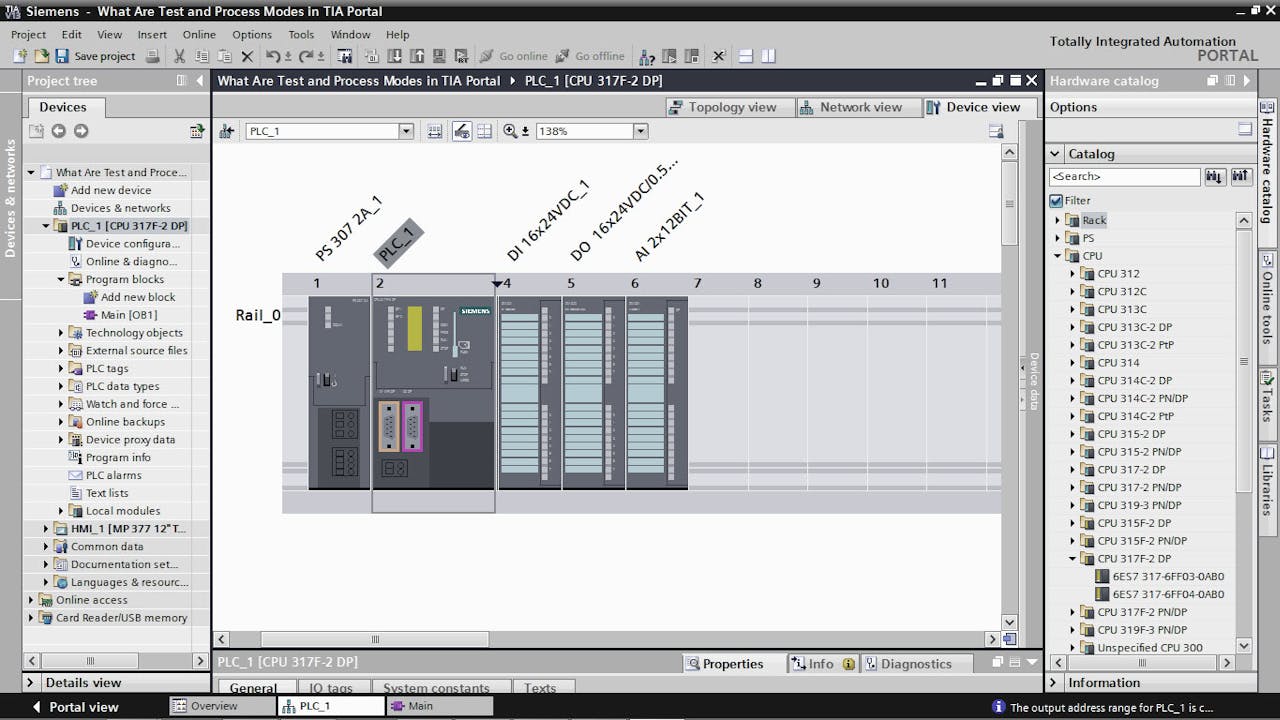This screenshot has width=1280, height=720.
Task: Click the hardware catalog Search field
Action: pos(1124,176)
